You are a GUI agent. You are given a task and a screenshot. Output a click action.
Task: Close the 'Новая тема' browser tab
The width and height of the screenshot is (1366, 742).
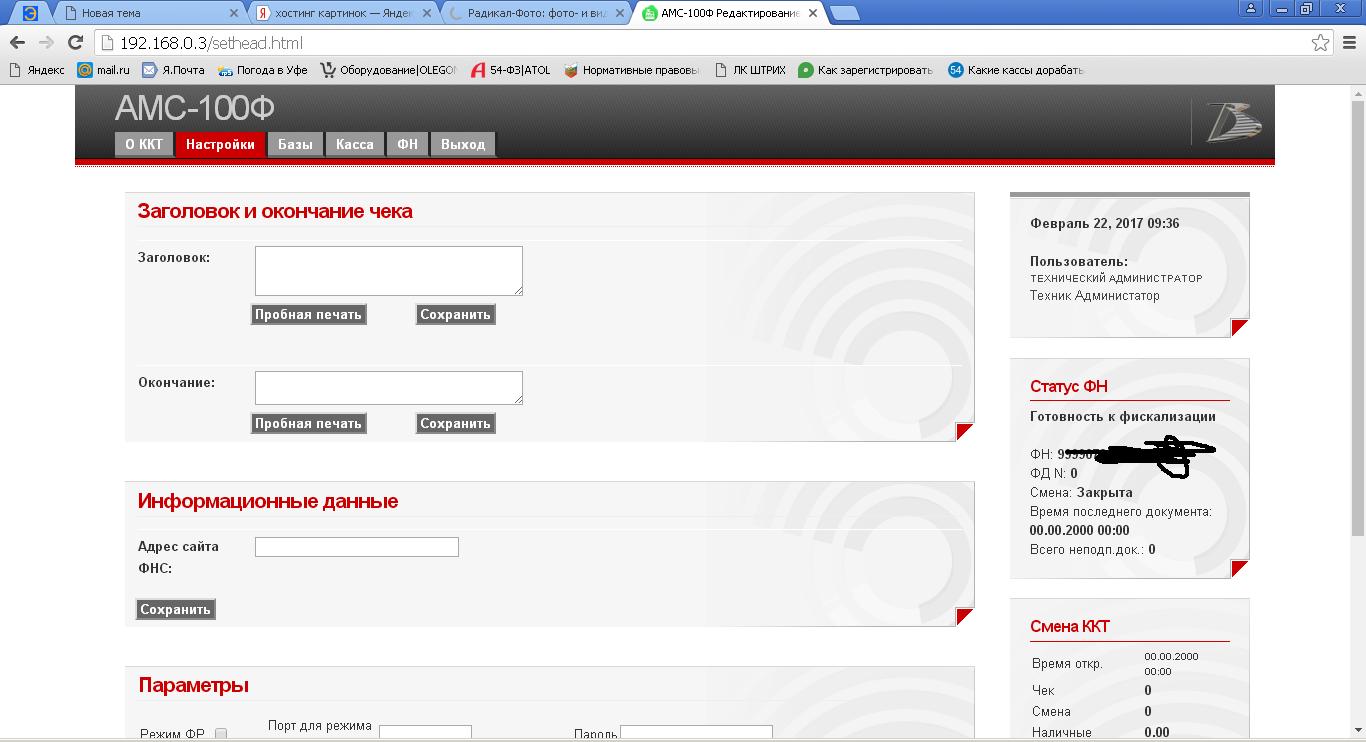(x=234, y=13)
